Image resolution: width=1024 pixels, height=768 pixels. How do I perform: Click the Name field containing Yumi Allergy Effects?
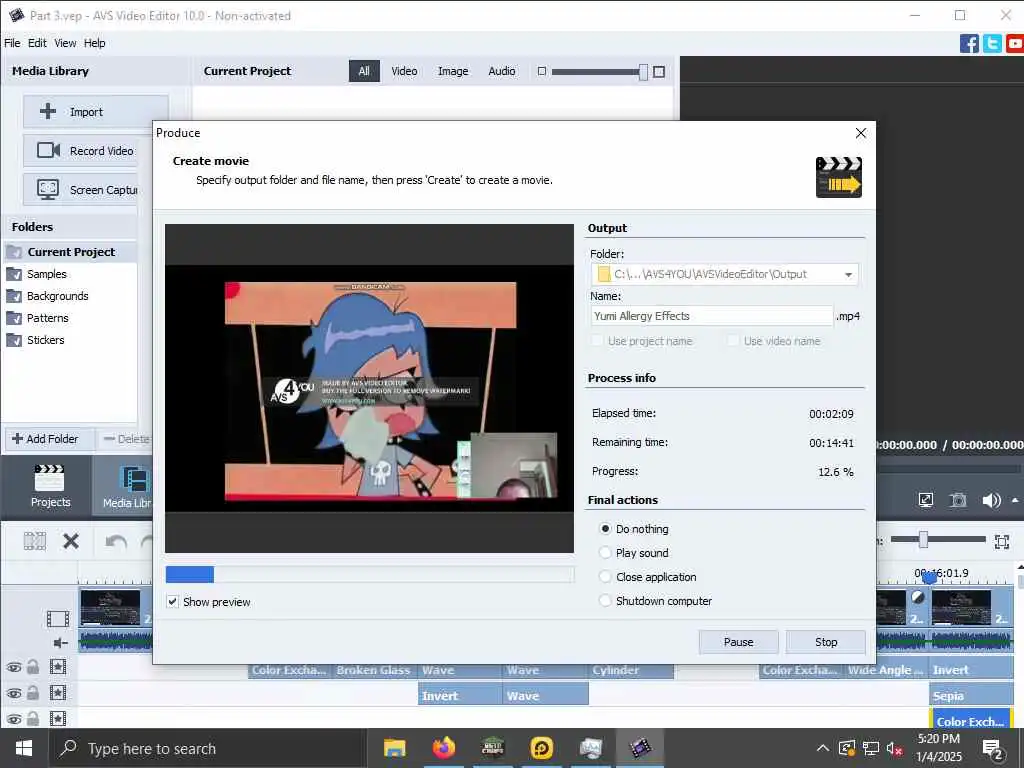(x=712, y=316)
